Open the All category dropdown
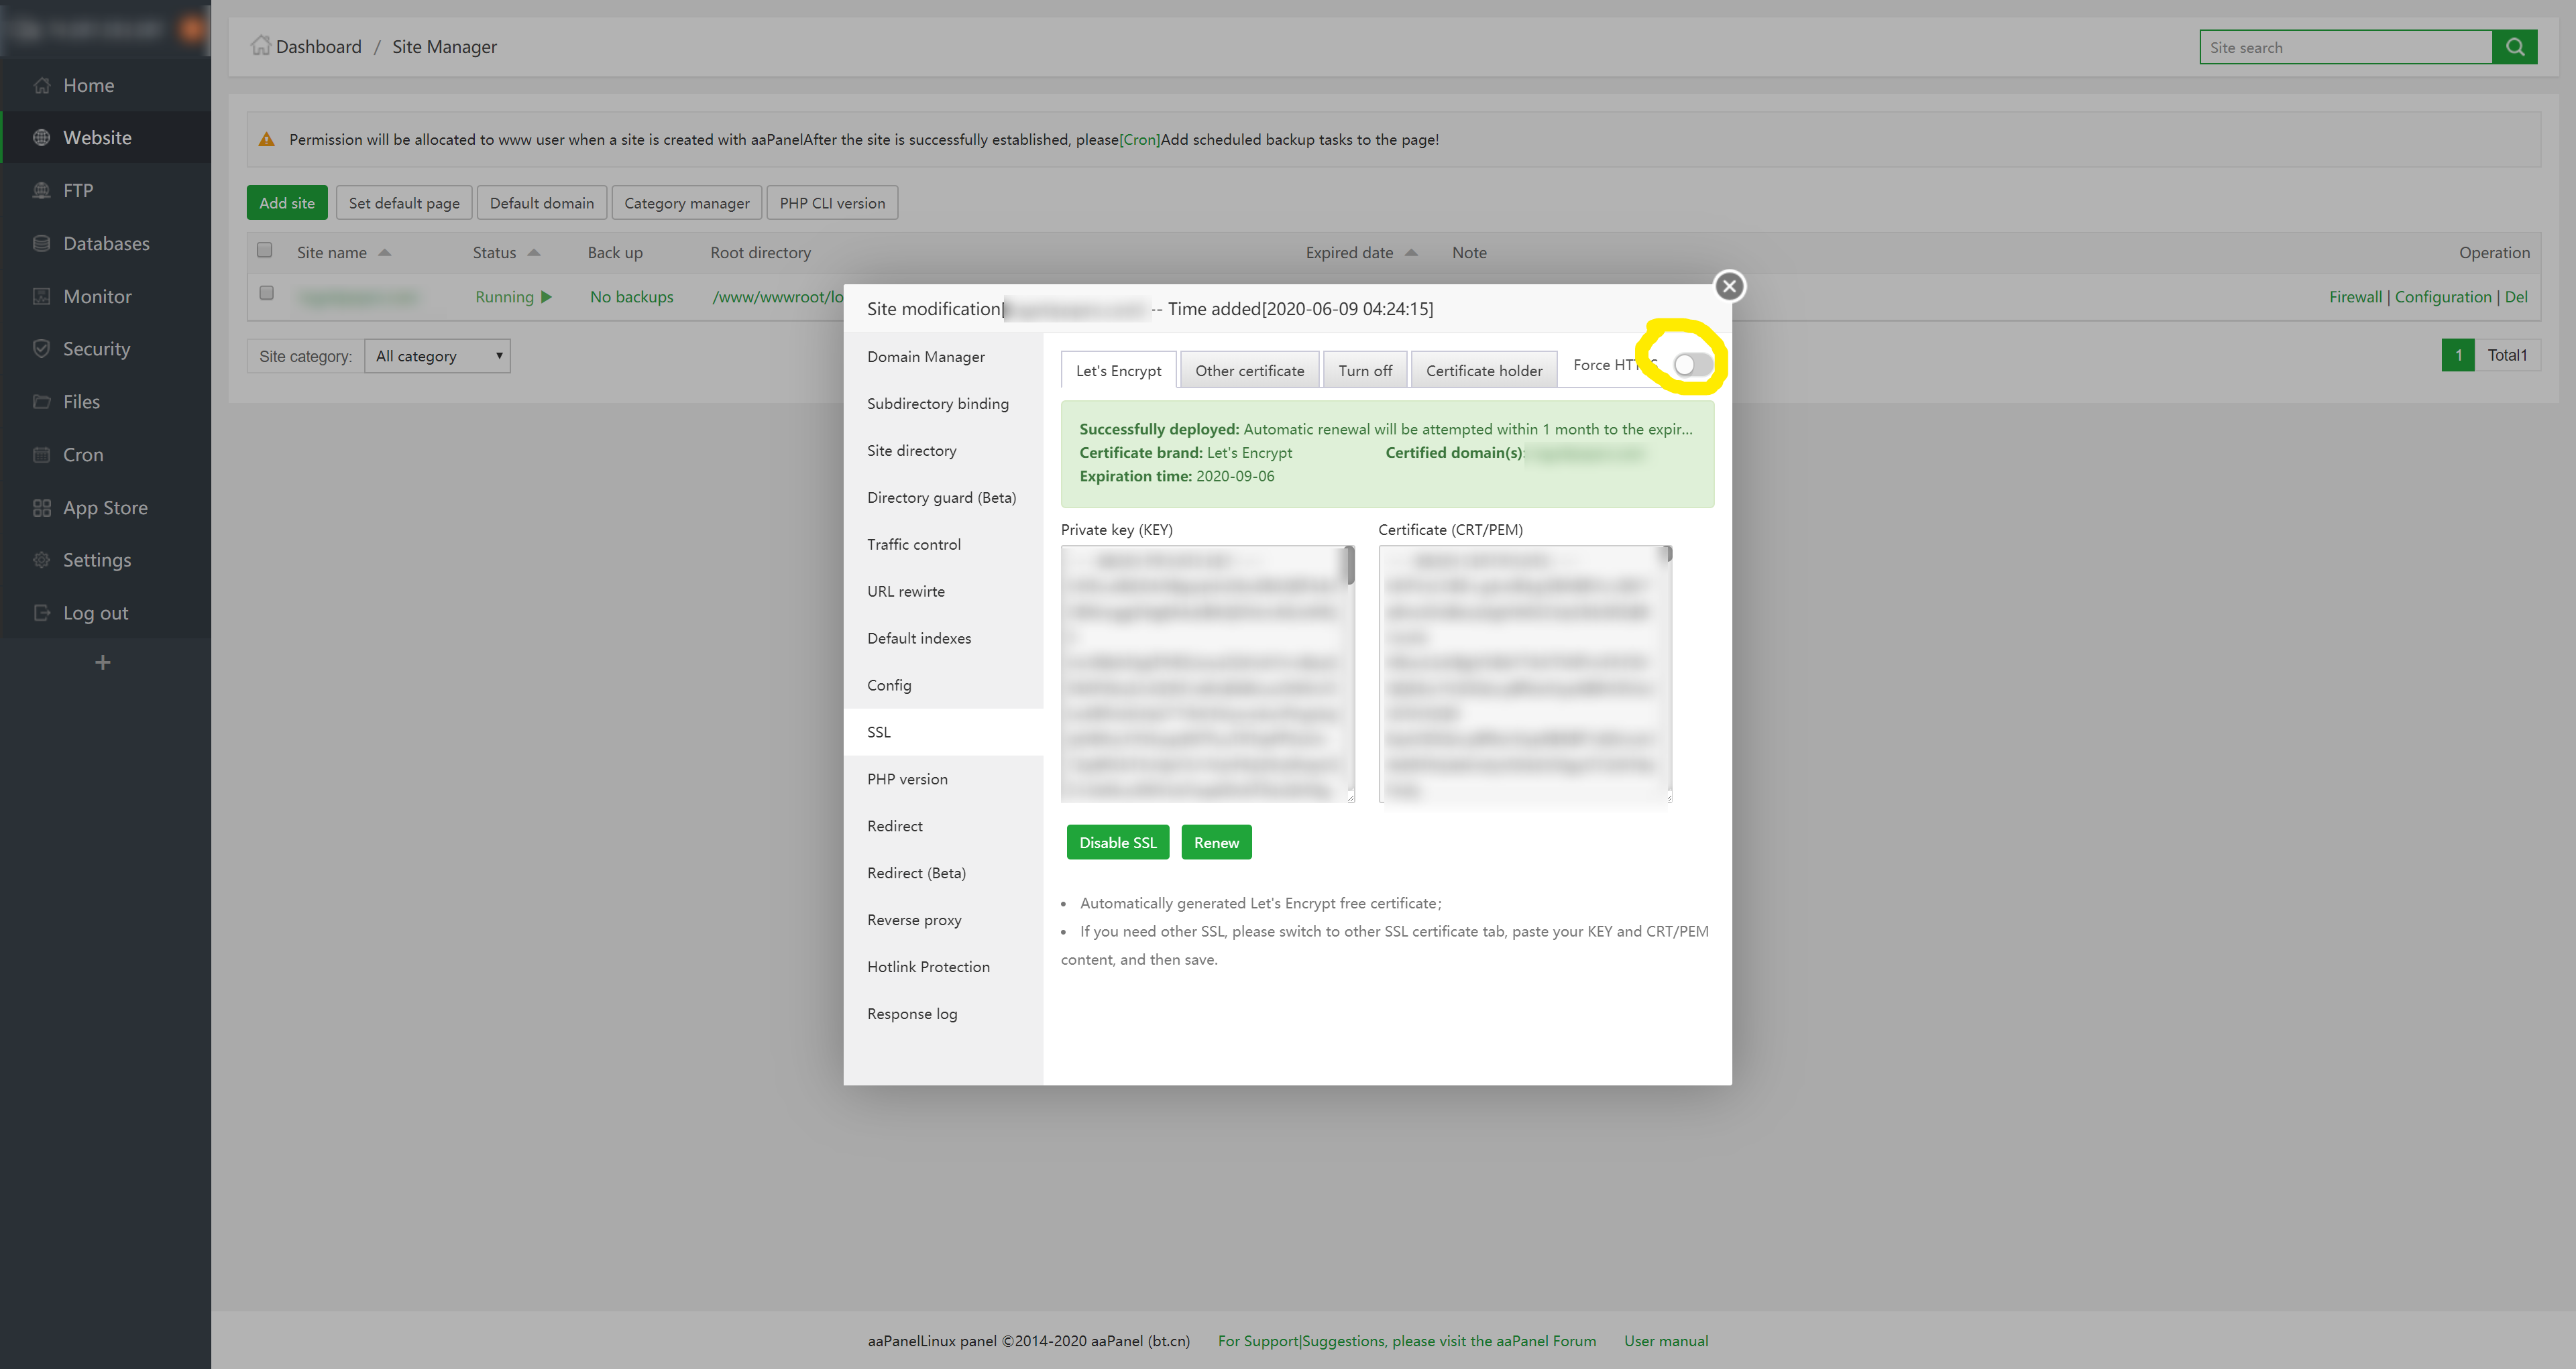The height and width of the screenshot is (1369, 2576). coord(437,355)
